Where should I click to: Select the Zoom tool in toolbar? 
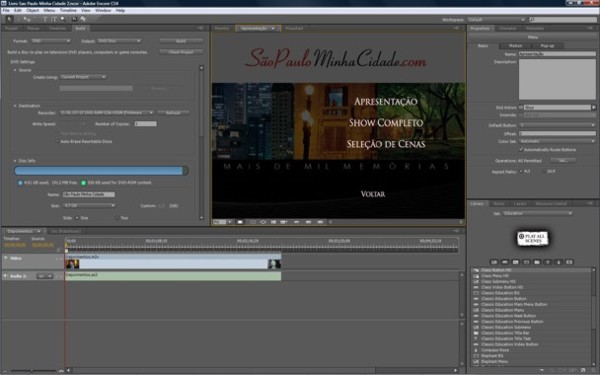(x=64, y=19)
